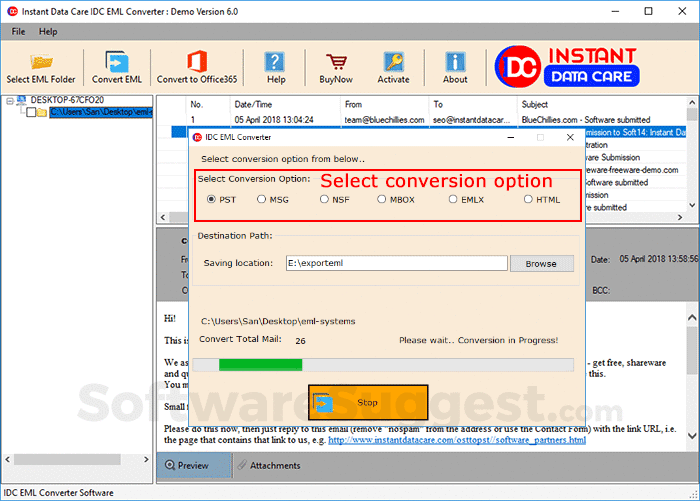Close the IDC EML Converter dialog
700x501 pixels.
(x=570, y=138)
